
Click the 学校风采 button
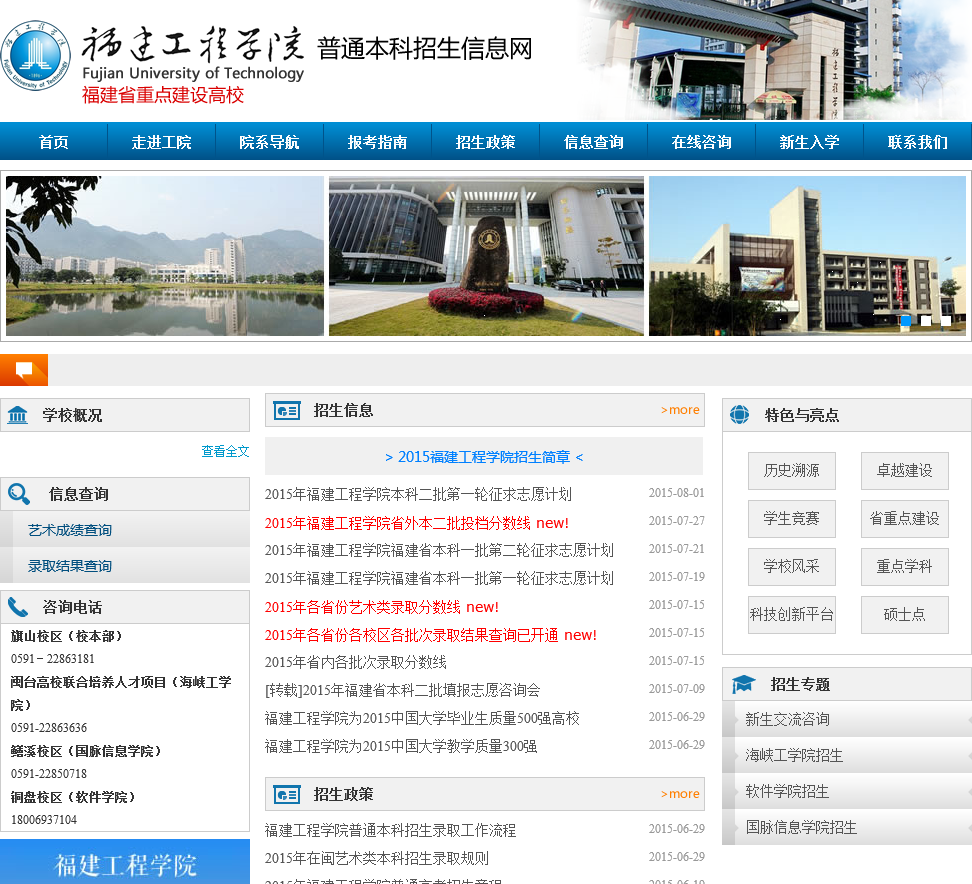(792, 567)
